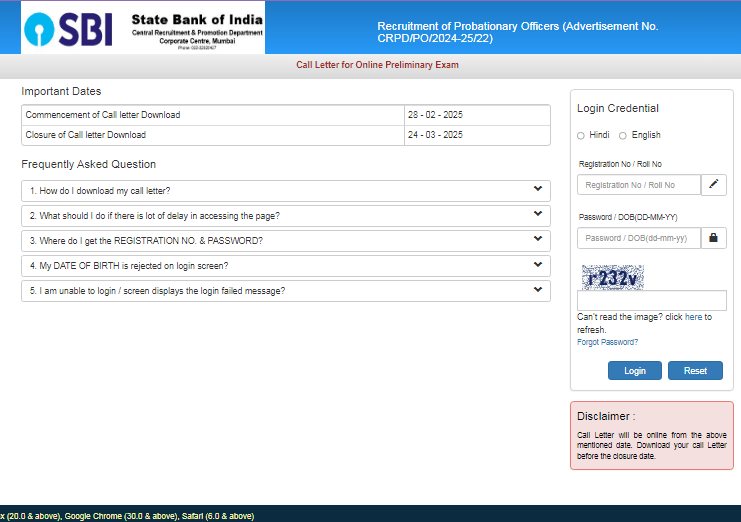The image size is (741, 522).
Task: Click the captcha text entry box
Action: click(651, 301)
